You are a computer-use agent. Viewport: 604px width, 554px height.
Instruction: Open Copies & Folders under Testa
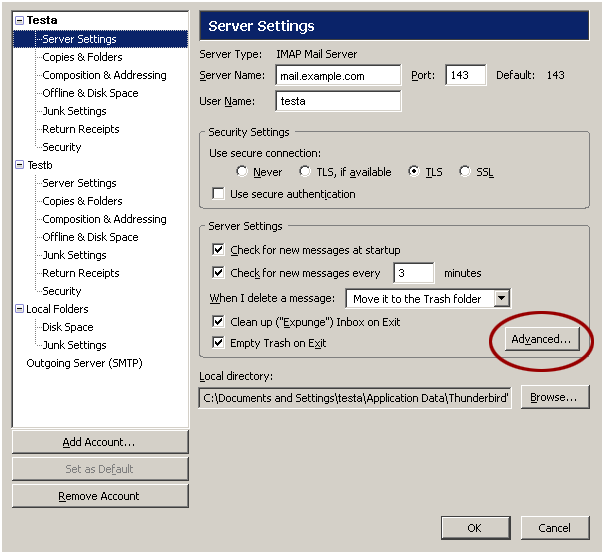click(82, 57)
